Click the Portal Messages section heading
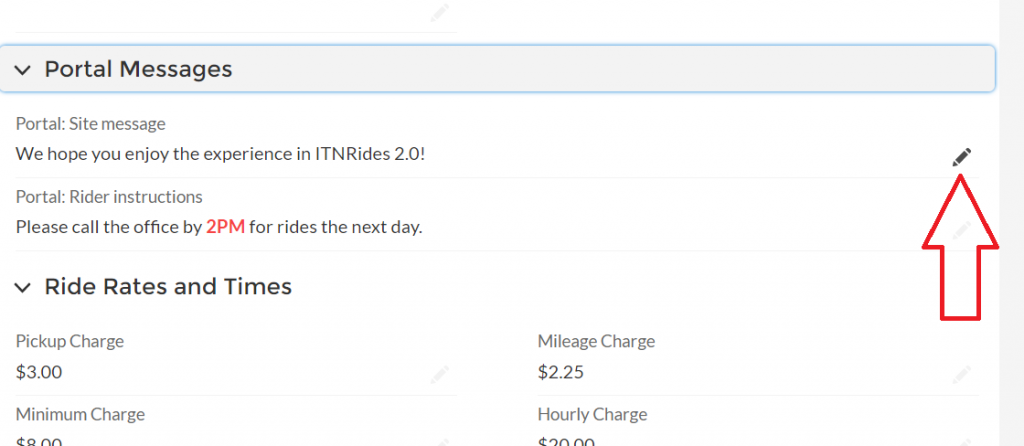 (138, 69)
